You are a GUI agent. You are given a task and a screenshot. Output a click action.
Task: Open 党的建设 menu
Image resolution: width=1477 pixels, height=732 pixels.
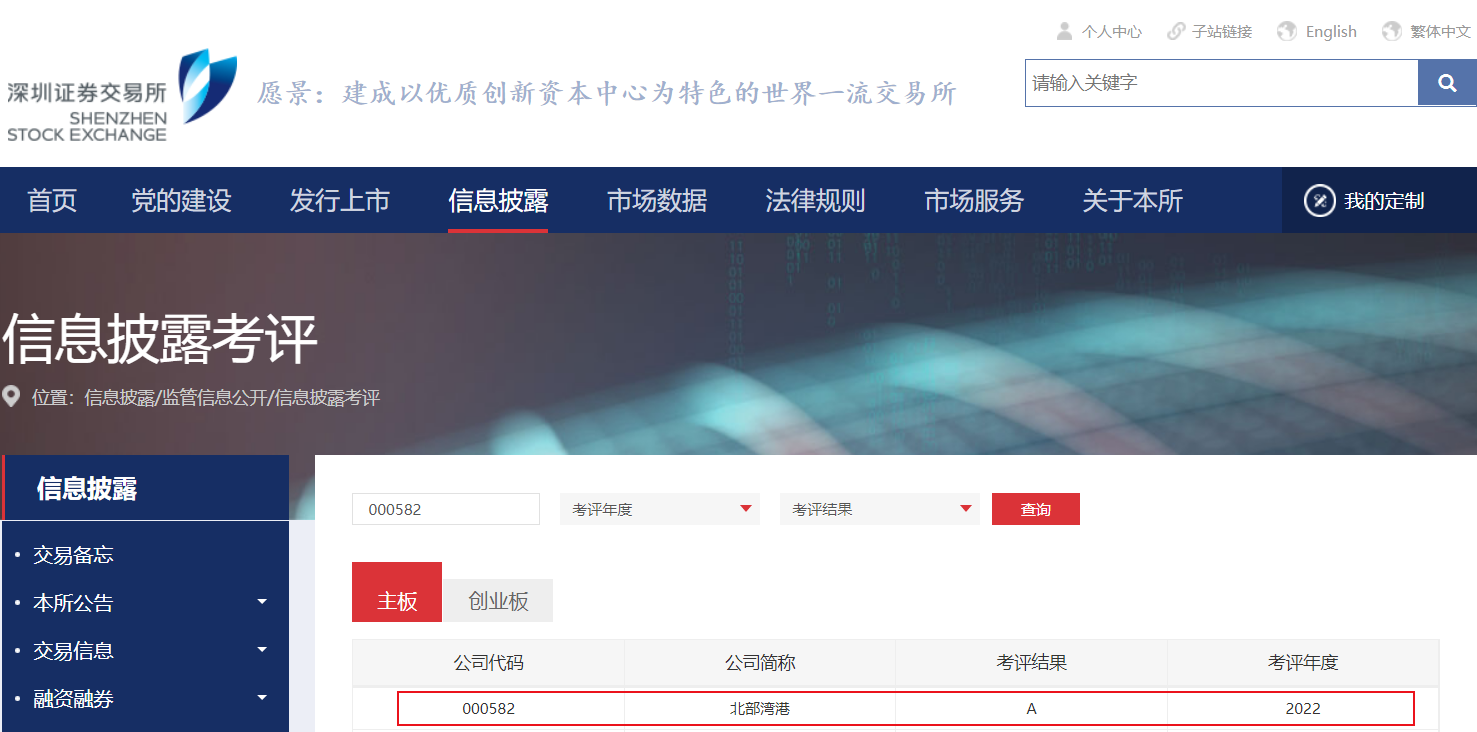pyautogui.click(x=181, y=201)
